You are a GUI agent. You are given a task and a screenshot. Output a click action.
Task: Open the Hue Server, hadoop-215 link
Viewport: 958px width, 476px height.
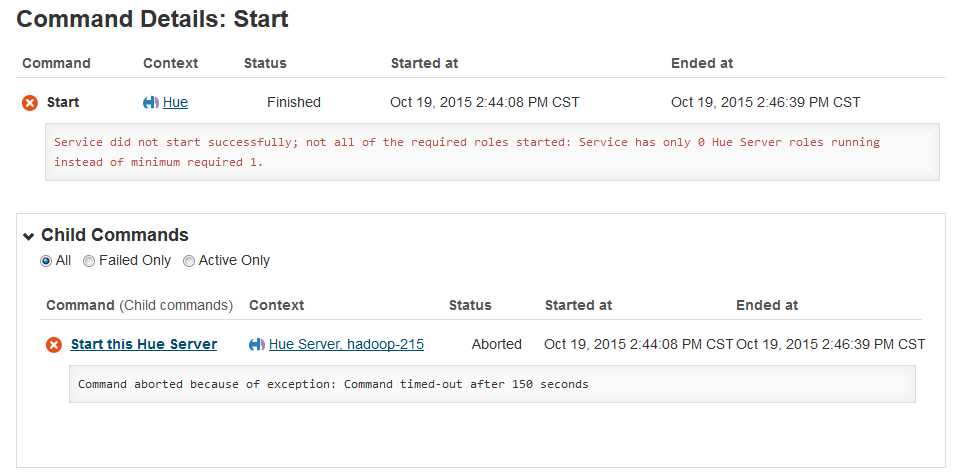tap(346, 344)
